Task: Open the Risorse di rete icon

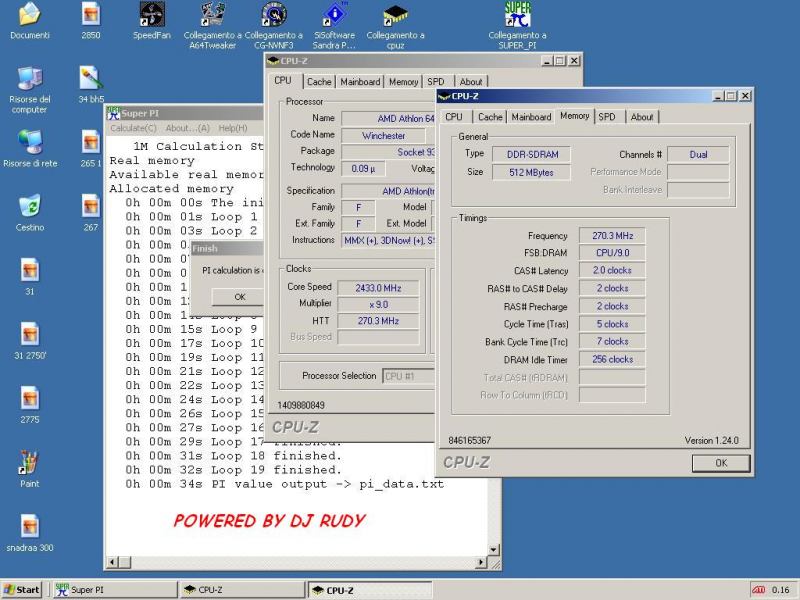Action: (30, 142)
